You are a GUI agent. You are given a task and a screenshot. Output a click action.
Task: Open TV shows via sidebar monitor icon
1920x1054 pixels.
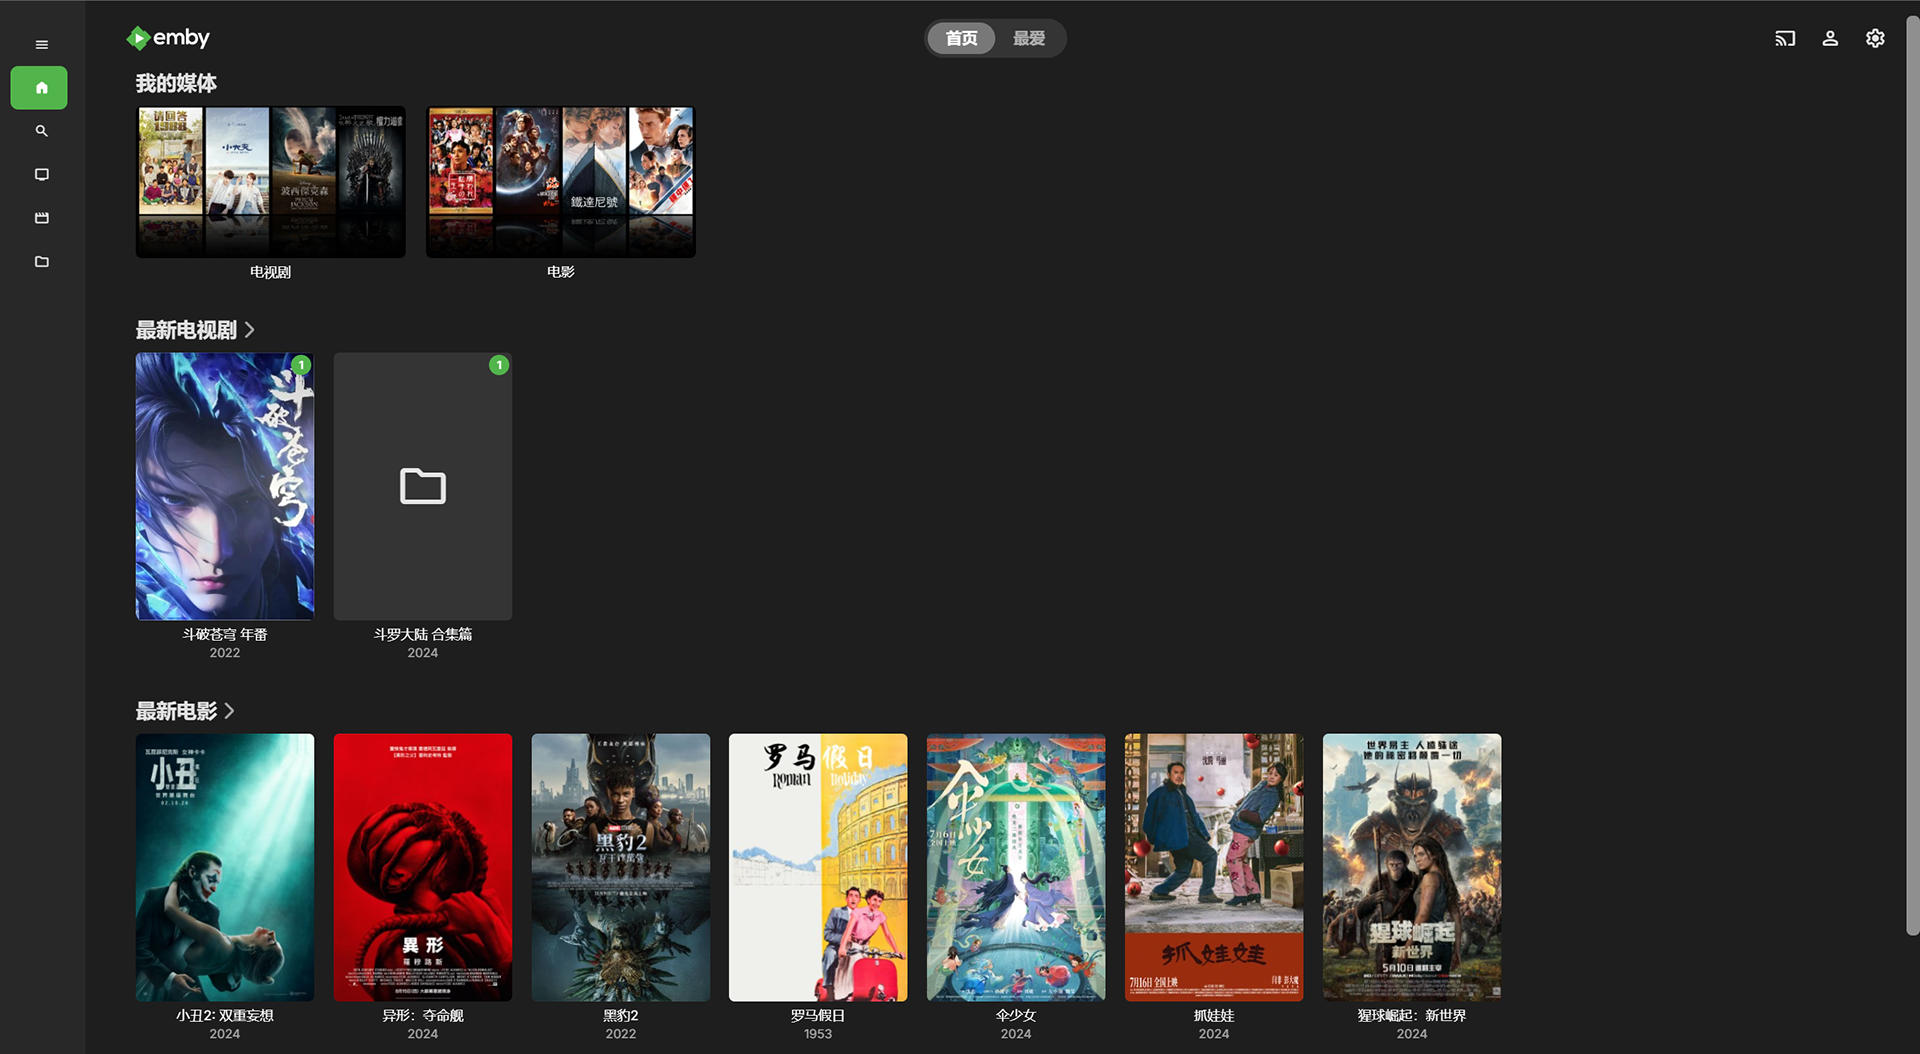pos(41,174)
